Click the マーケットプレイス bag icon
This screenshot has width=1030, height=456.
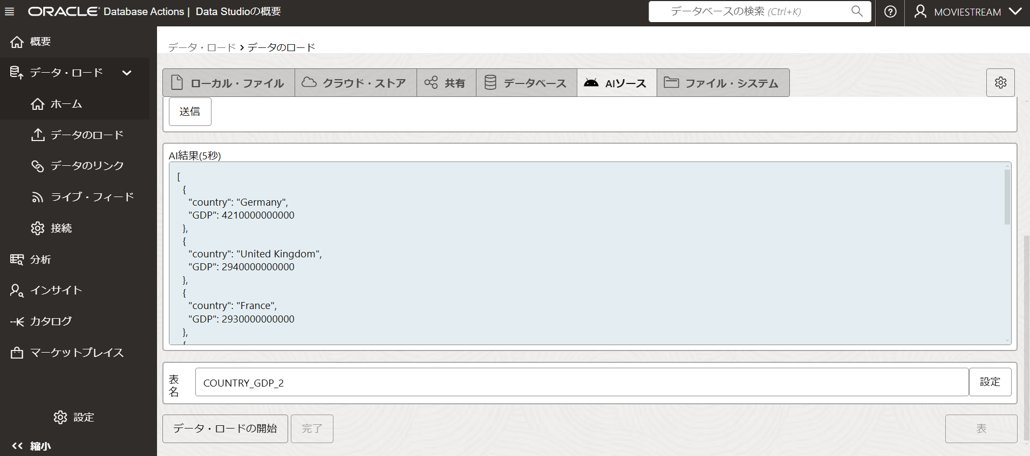16,353
